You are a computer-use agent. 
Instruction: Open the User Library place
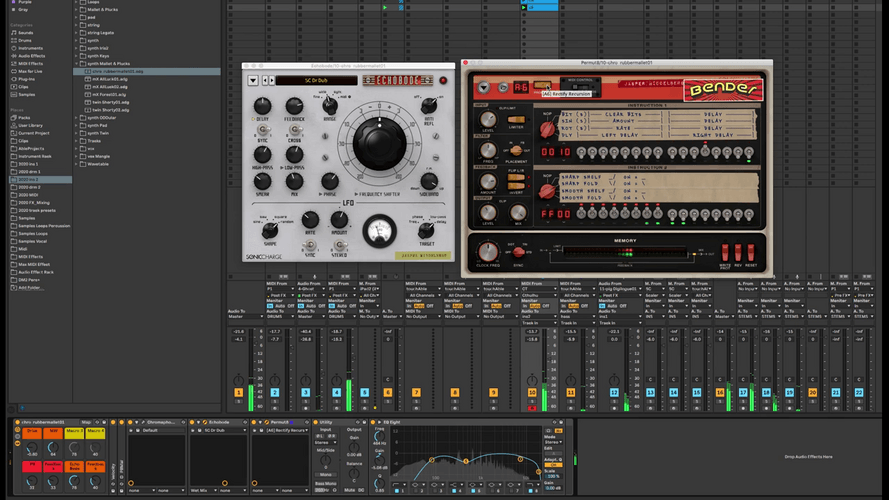[30, 125]
